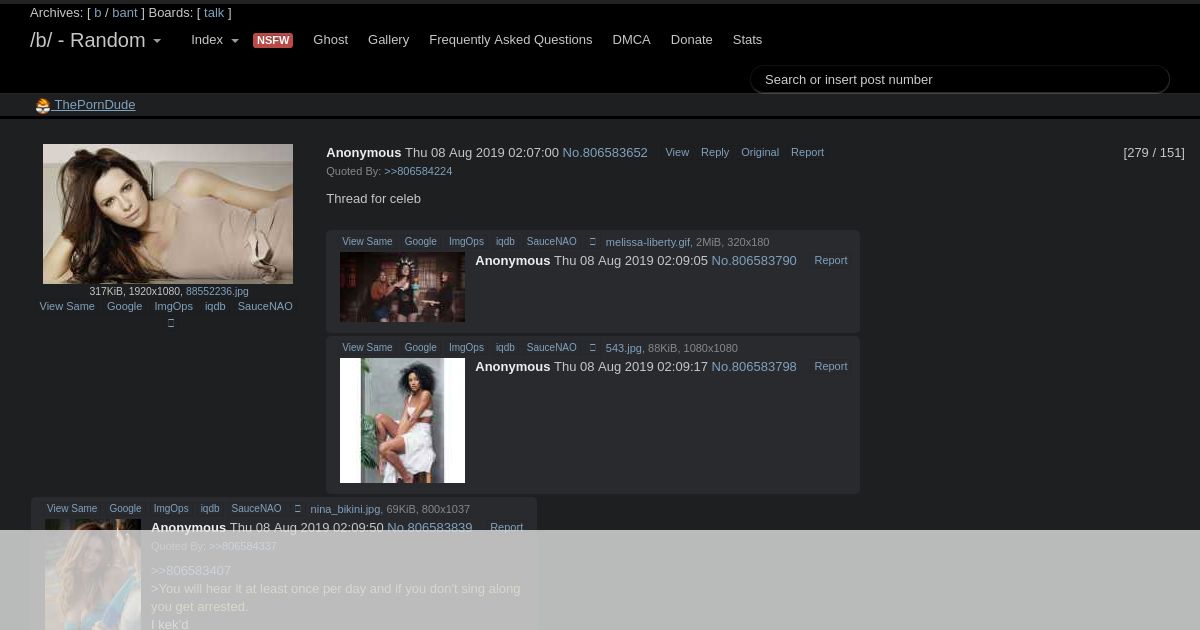Open the Donate page

(691, 40)
